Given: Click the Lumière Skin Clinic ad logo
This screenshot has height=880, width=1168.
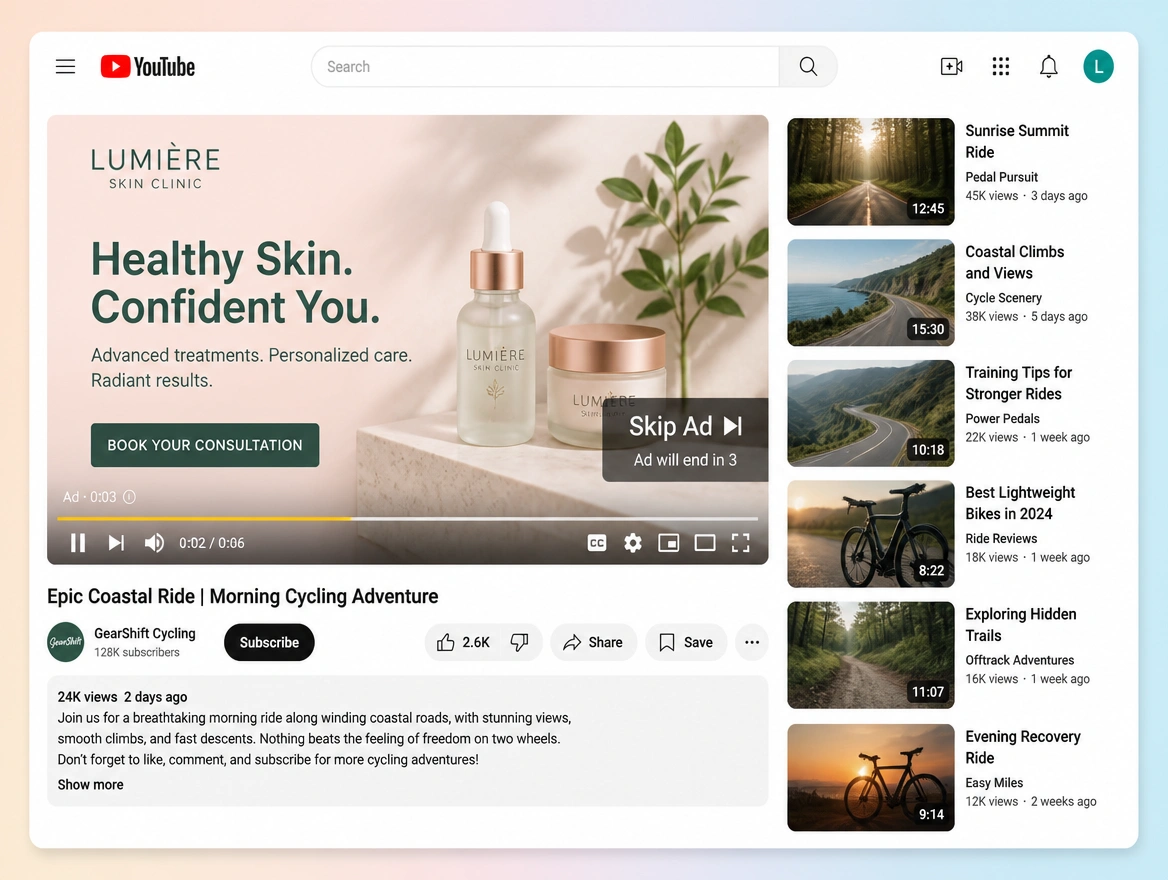Looking at the screenshot, I should pos(156,168).
